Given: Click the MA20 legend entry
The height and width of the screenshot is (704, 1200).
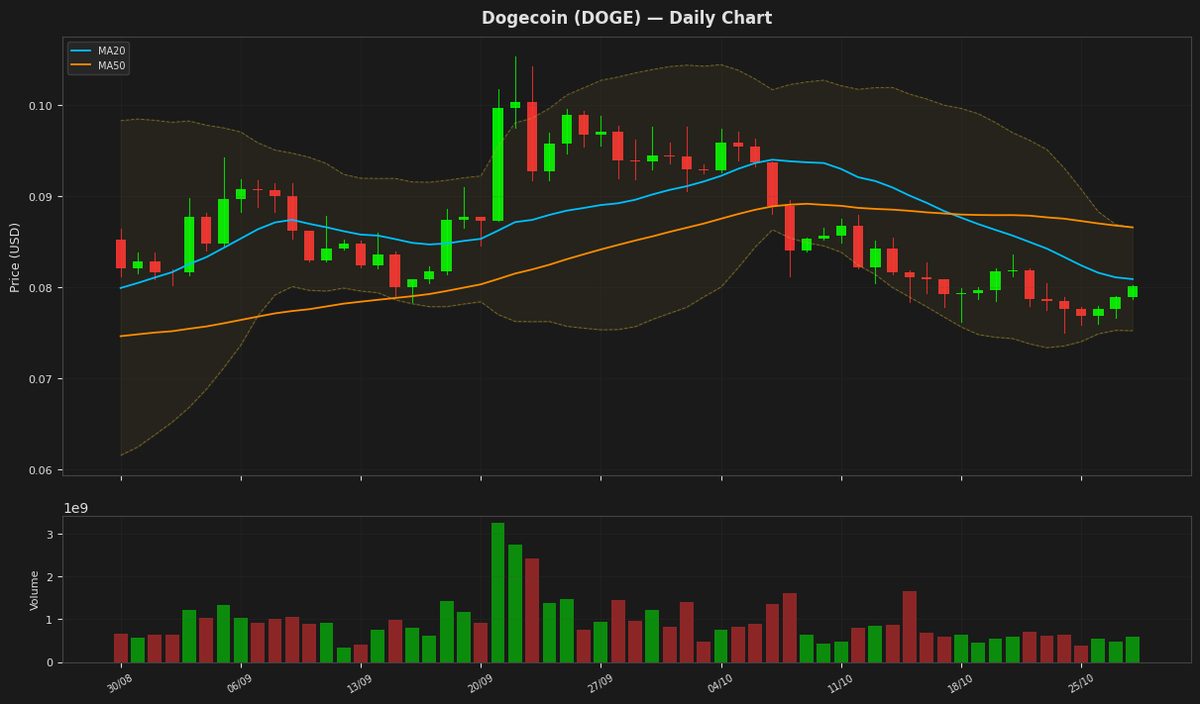Looking at the screenshot, I should tap(98, 50).
